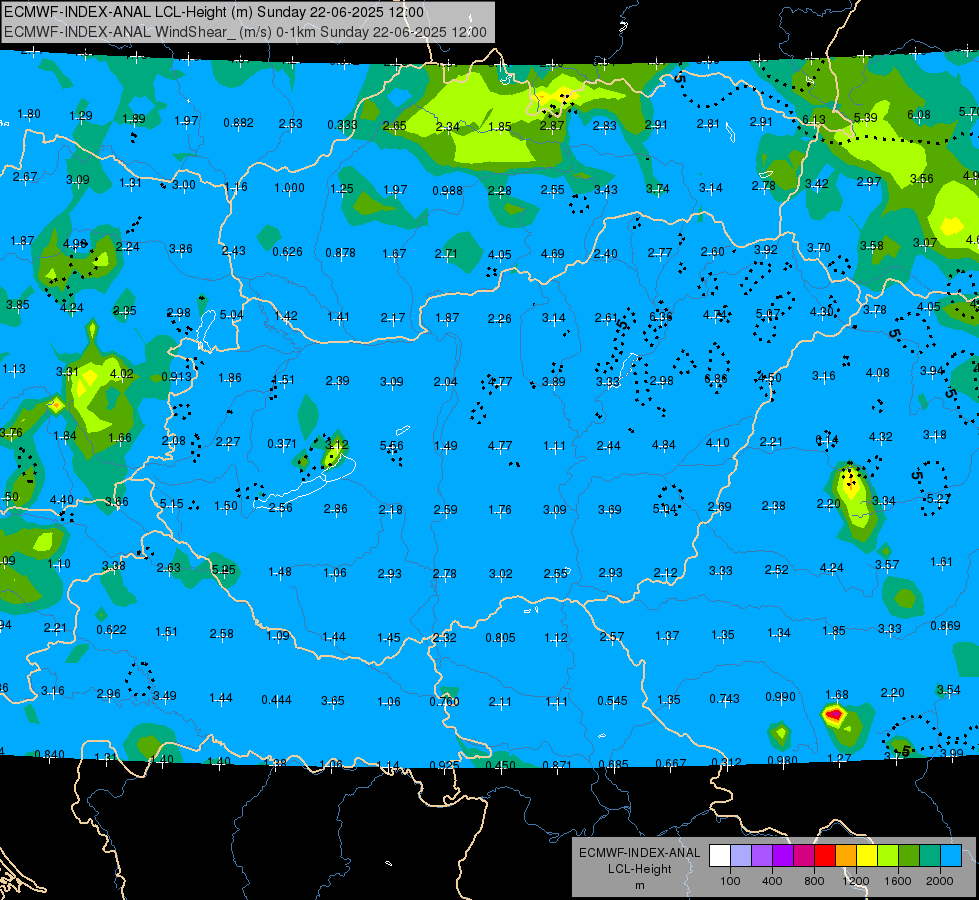Viewport: 979px width, 900px height.
Task: Click the wind shear value 0.371
Action: (x=282, y=443)
